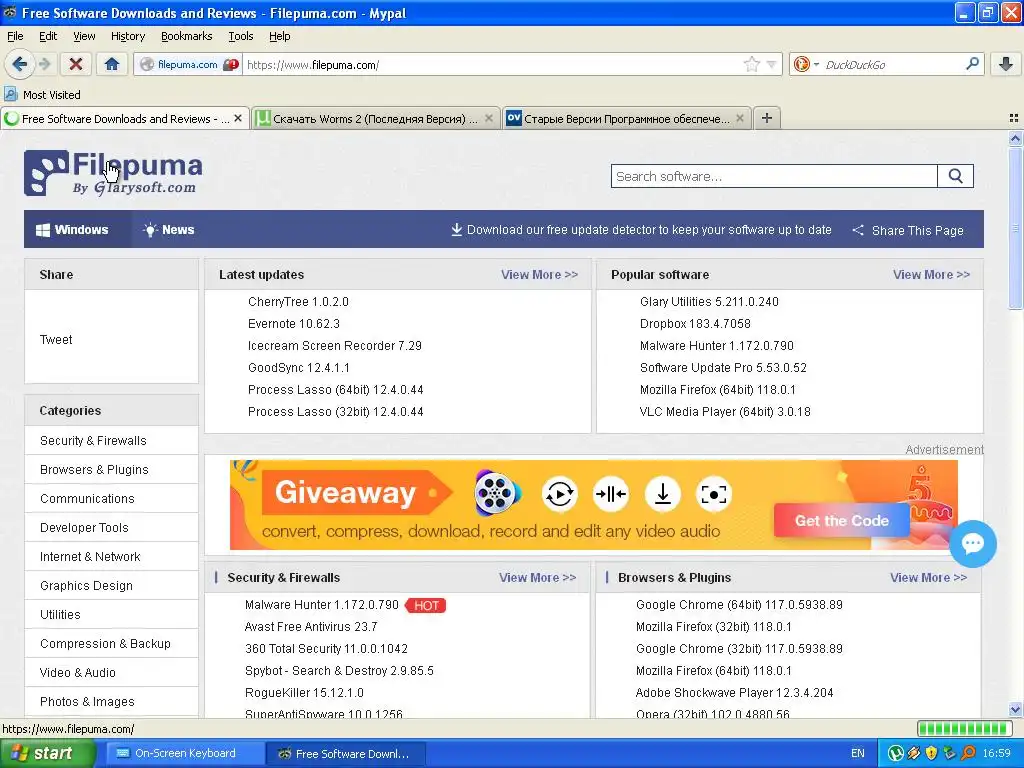The width and height of the screenshot is (1024, 768).
Task: Open the chat bubble widget
Action: (973, 543)
